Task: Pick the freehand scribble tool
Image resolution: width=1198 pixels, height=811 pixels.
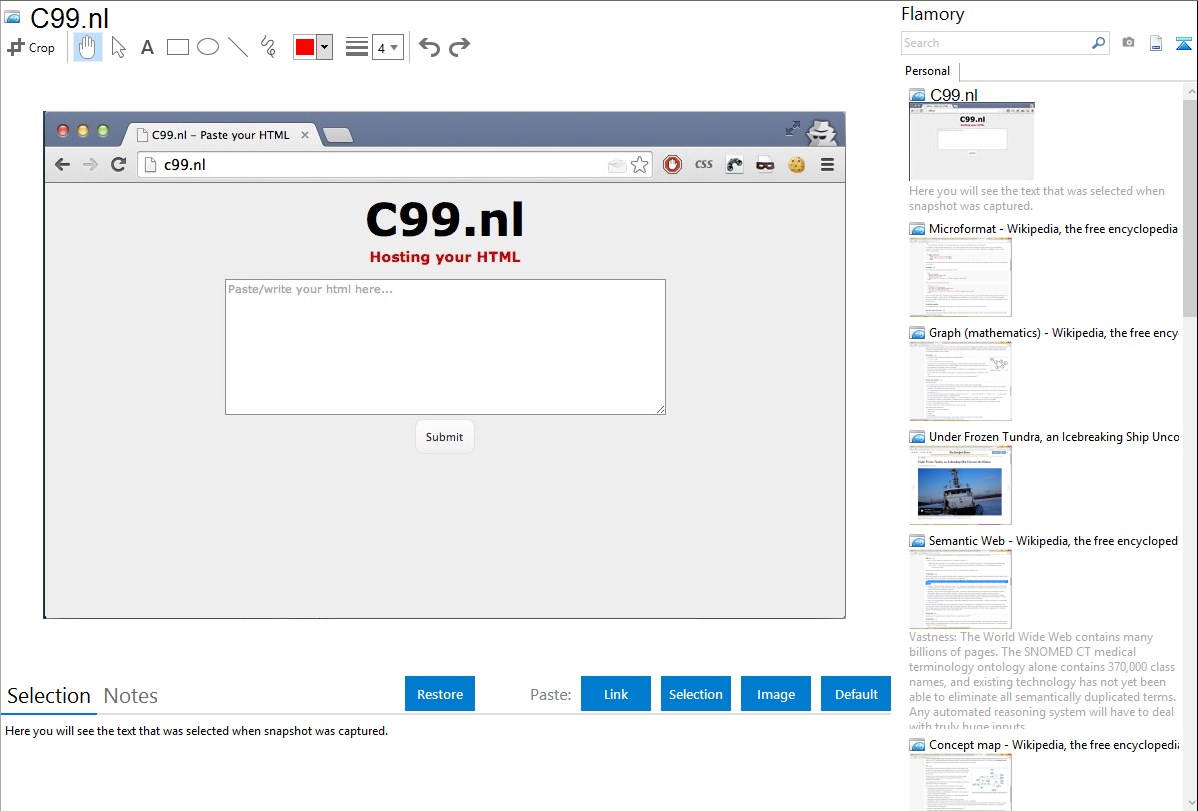Action: (268, 47)
